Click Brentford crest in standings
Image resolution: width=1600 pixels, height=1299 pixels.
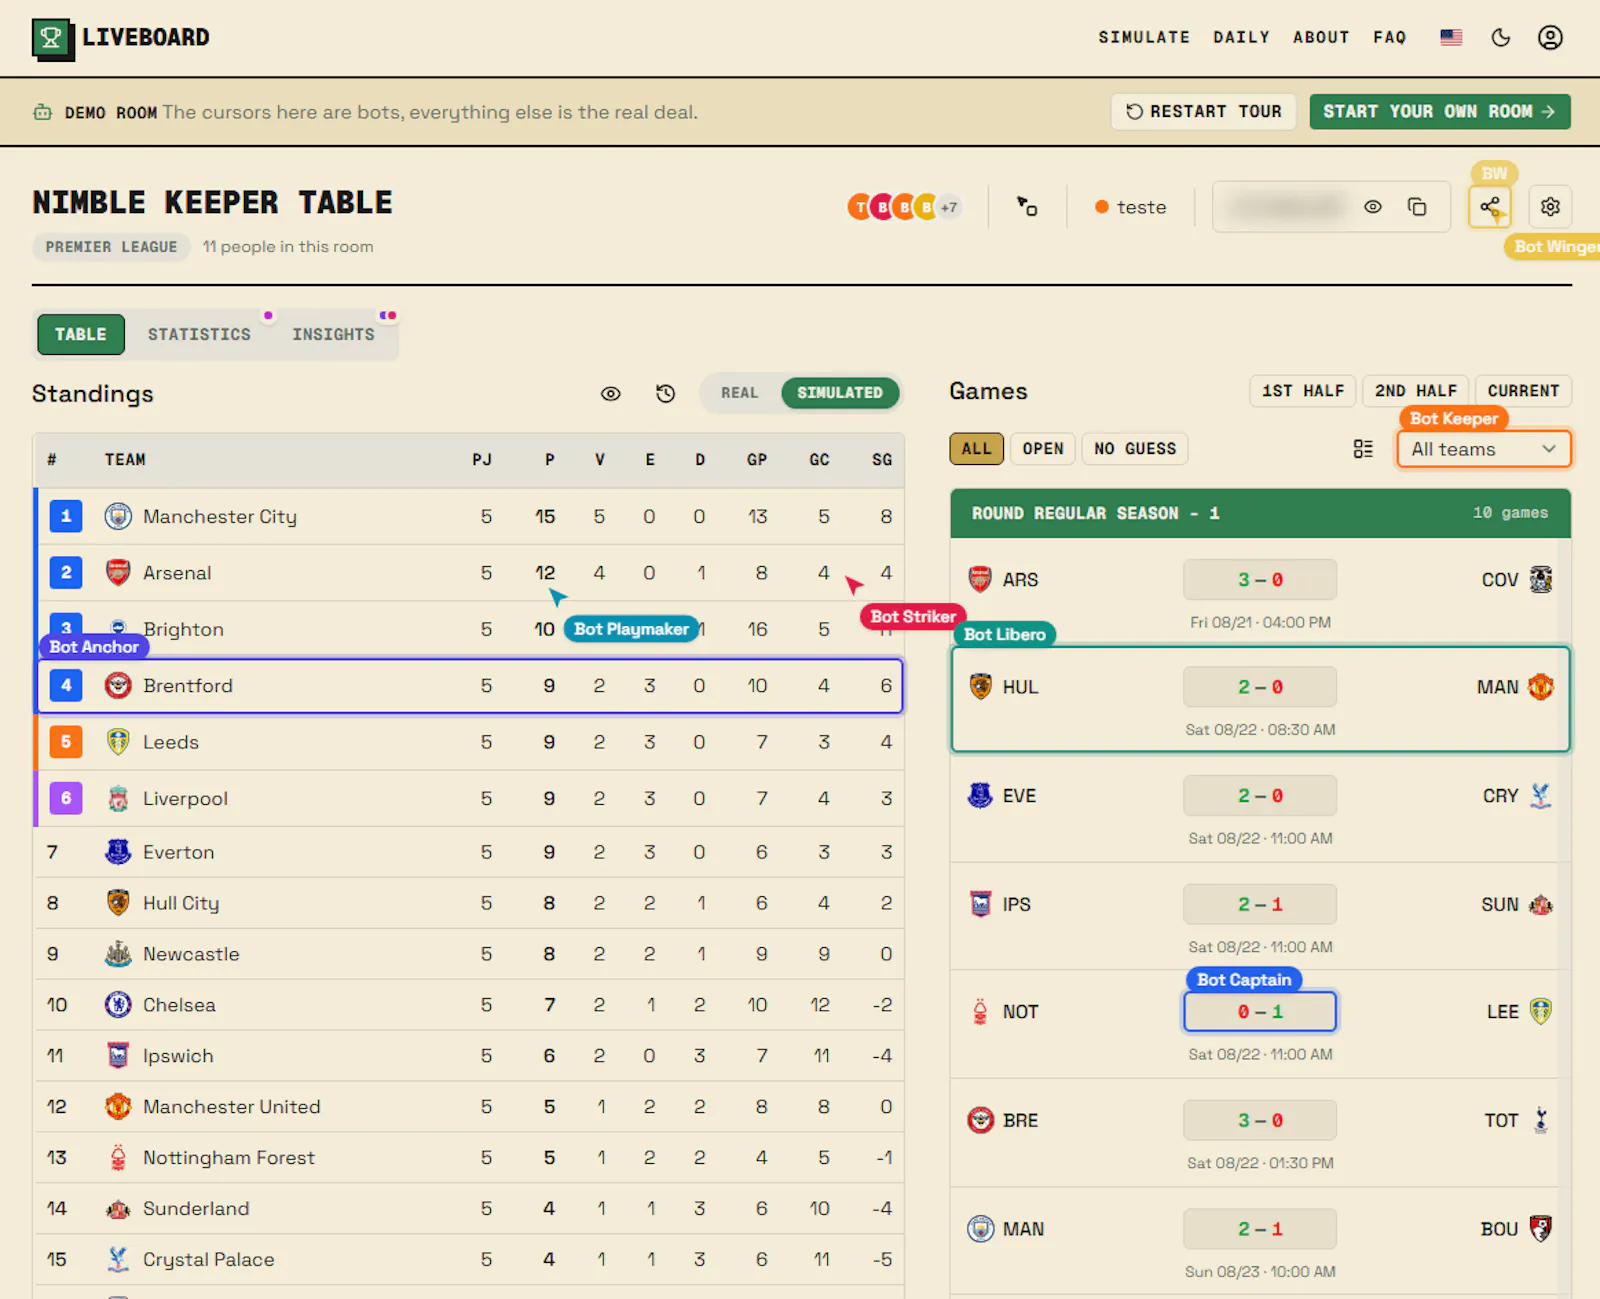point(118,685)
